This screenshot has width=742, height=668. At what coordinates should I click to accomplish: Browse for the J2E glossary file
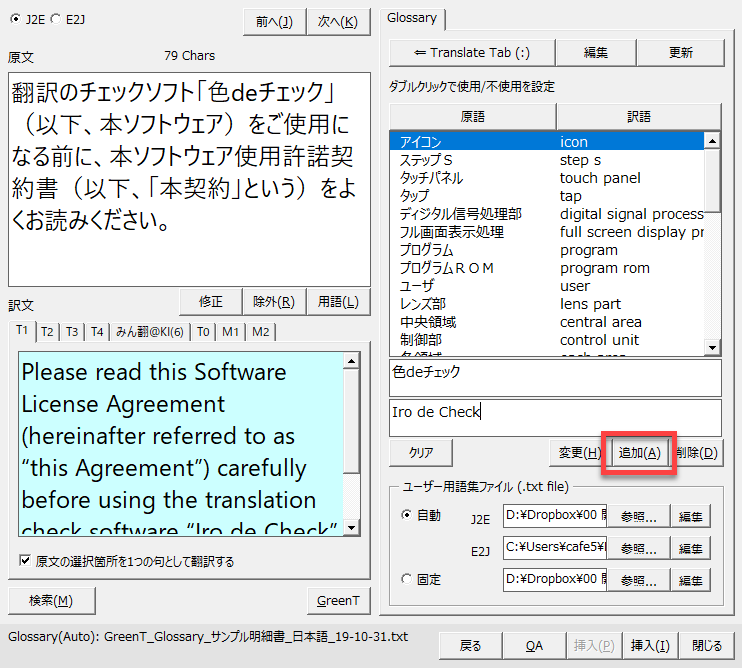pyautogui.click(x=638, y=517)
